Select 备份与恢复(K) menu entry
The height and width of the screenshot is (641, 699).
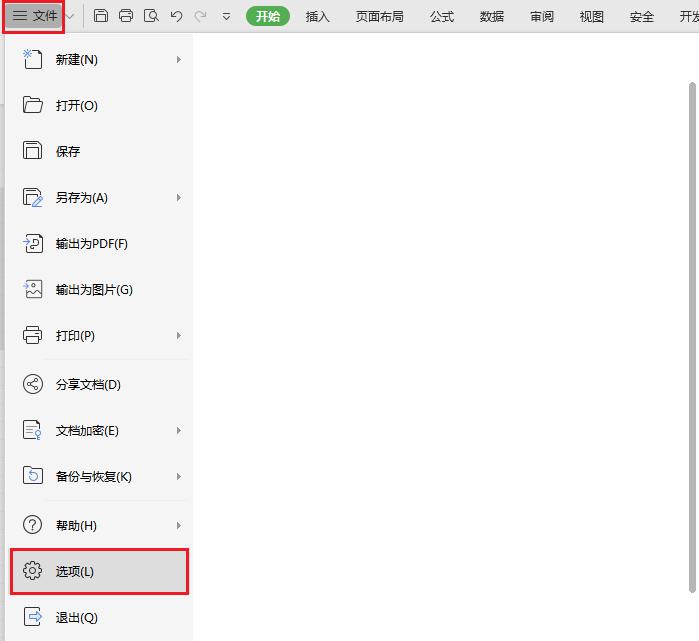[x=99, y=476]
